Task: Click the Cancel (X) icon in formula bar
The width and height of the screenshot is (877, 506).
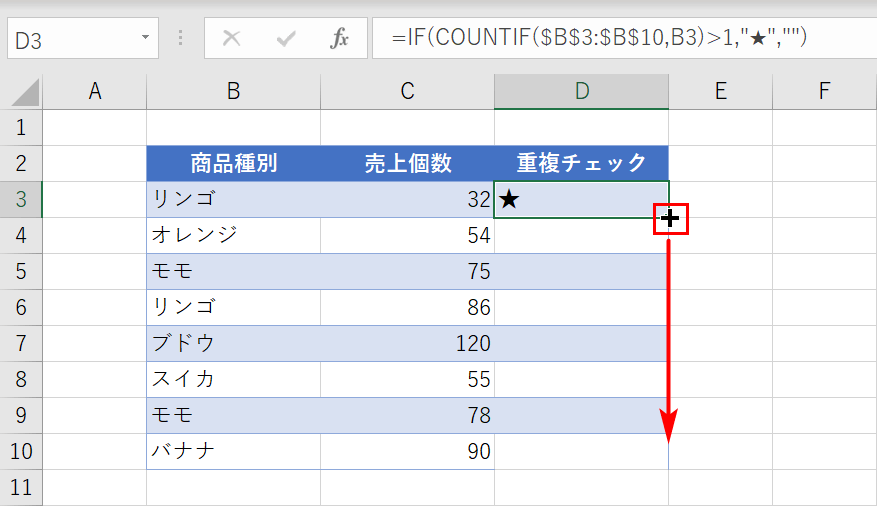Action: click(x=232, y=39)
